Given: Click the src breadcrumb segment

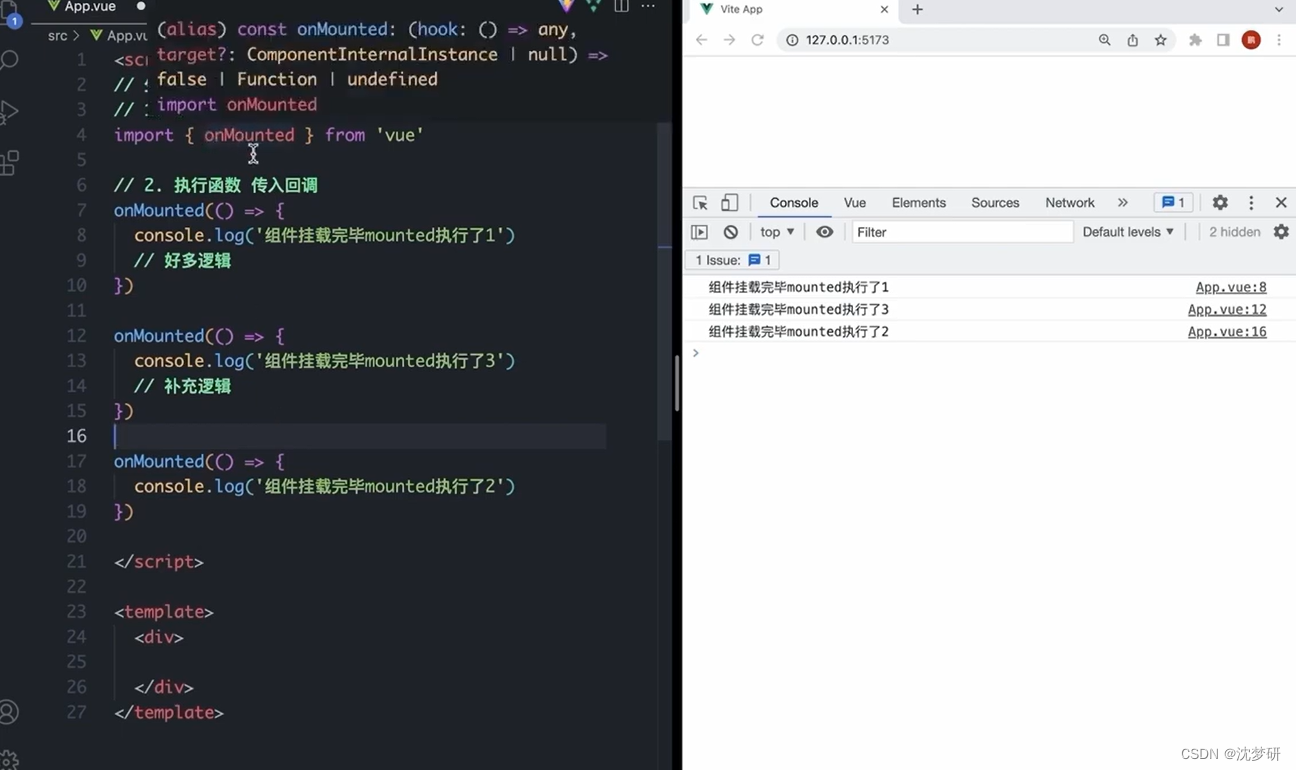Looking at the screenshot, I should [x=57, y=36].
